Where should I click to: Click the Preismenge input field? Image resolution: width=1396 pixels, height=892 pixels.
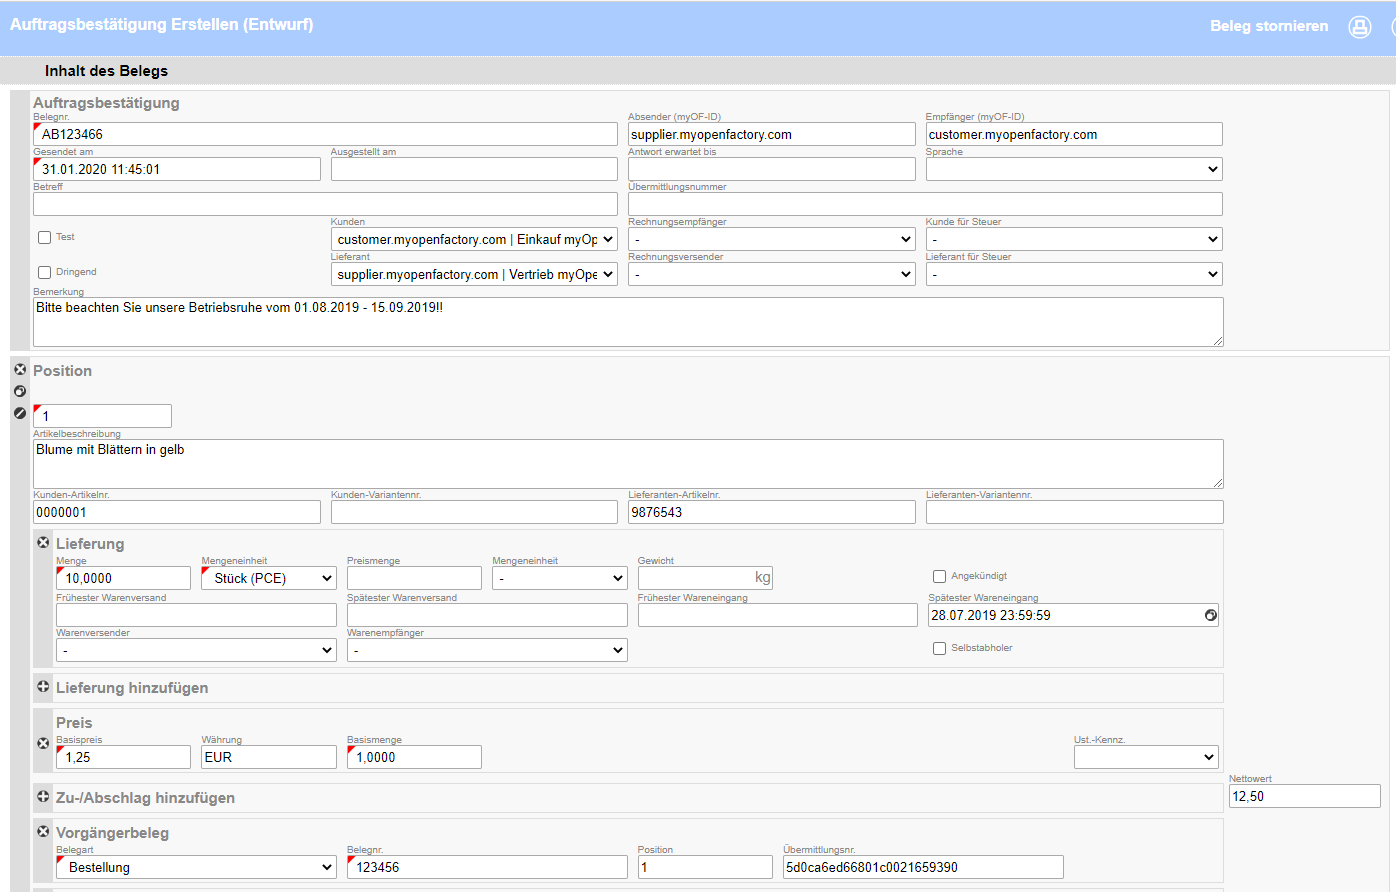[414, 578]
